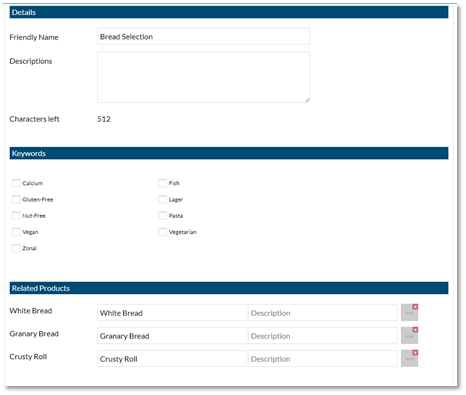This screenshot has width=466, height=395.
Task: Mark the Vegetarian keyword checkbox
Action: click(x=162, y=232)
